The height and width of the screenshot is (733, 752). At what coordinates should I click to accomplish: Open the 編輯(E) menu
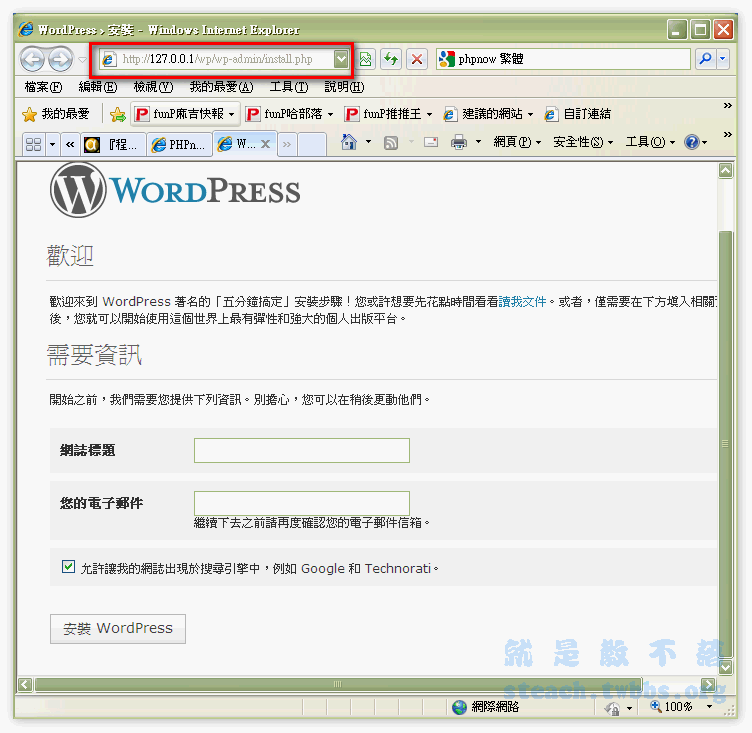coord(98,87)
